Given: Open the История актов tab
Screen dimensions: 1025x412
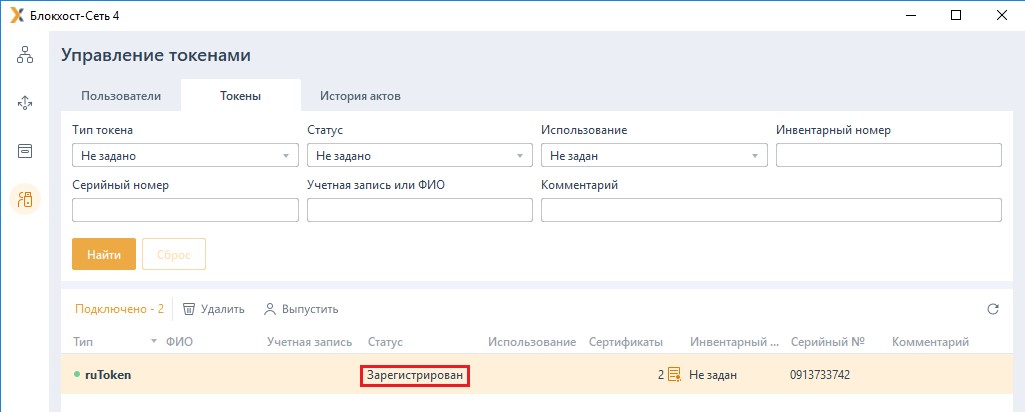Looking at the screenshot, I should click(x=360, y=96).
